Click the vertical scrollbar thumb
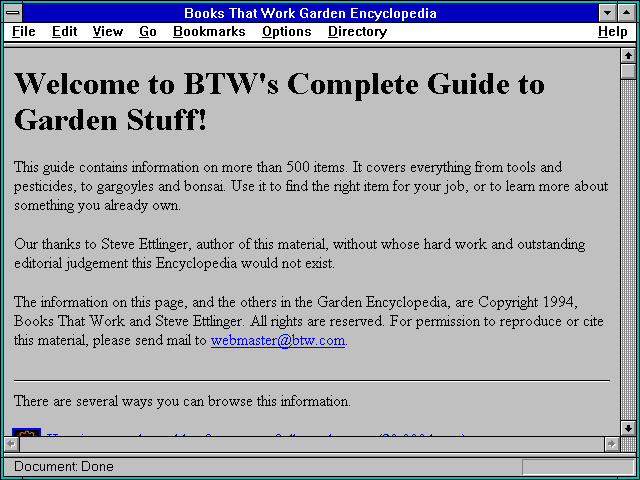 click(x=628, y=71)
